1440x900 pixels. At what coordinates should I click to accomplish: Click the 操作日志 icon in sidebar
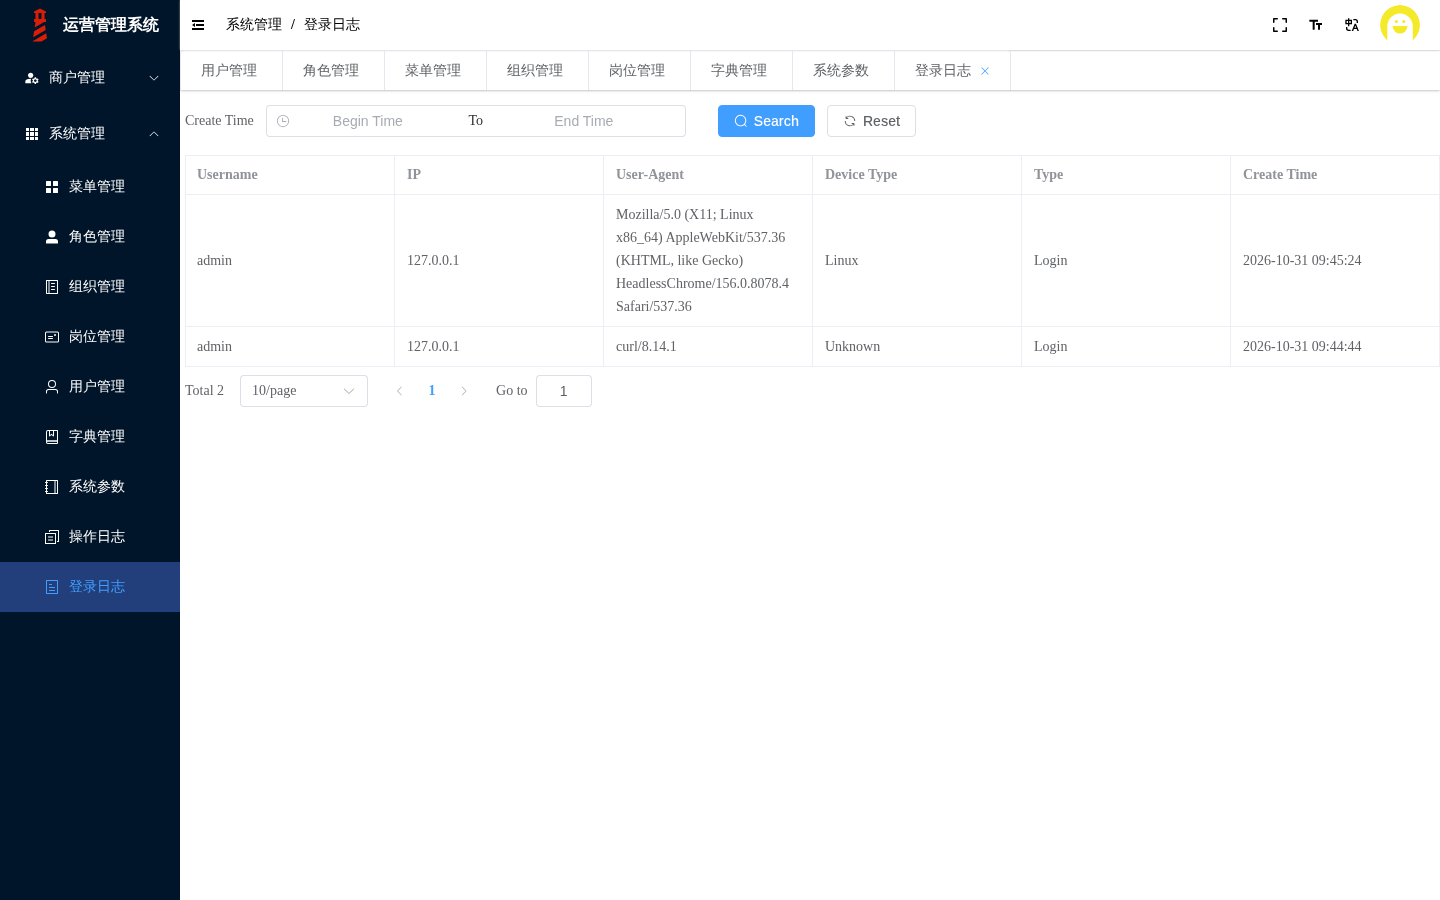[x=52, y=537]
